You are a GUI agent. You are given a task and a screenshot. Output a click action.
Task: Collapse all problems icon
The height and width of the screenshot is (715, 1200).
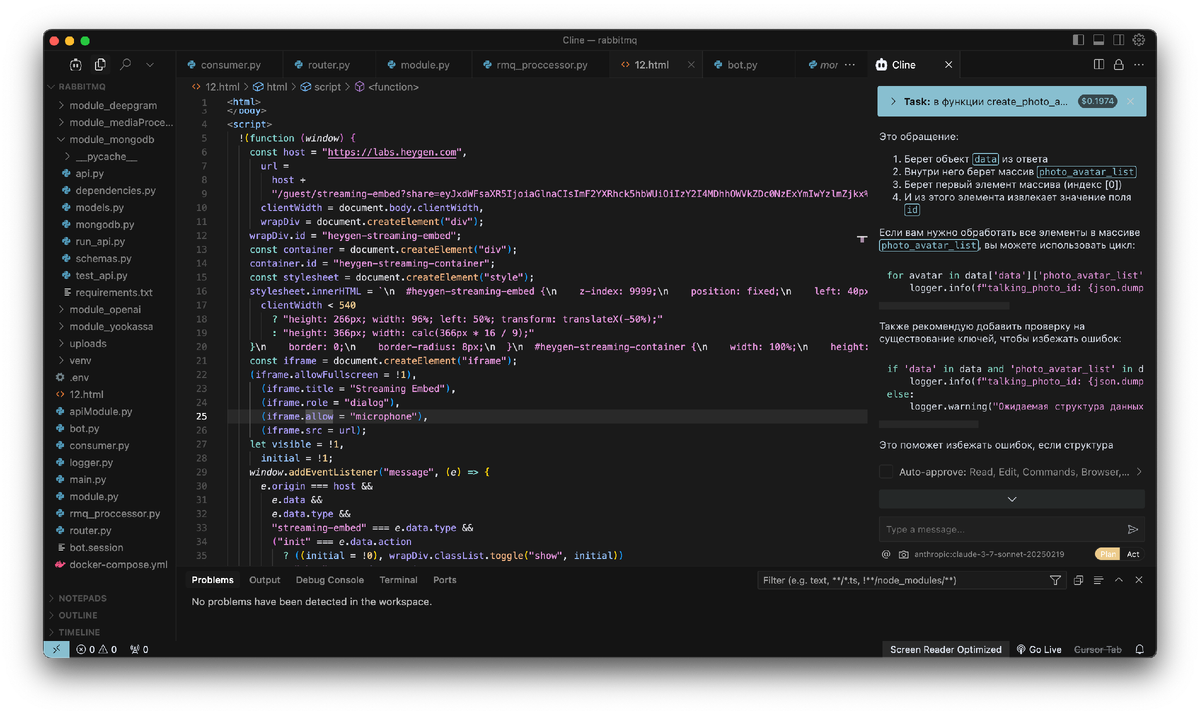1078,580
